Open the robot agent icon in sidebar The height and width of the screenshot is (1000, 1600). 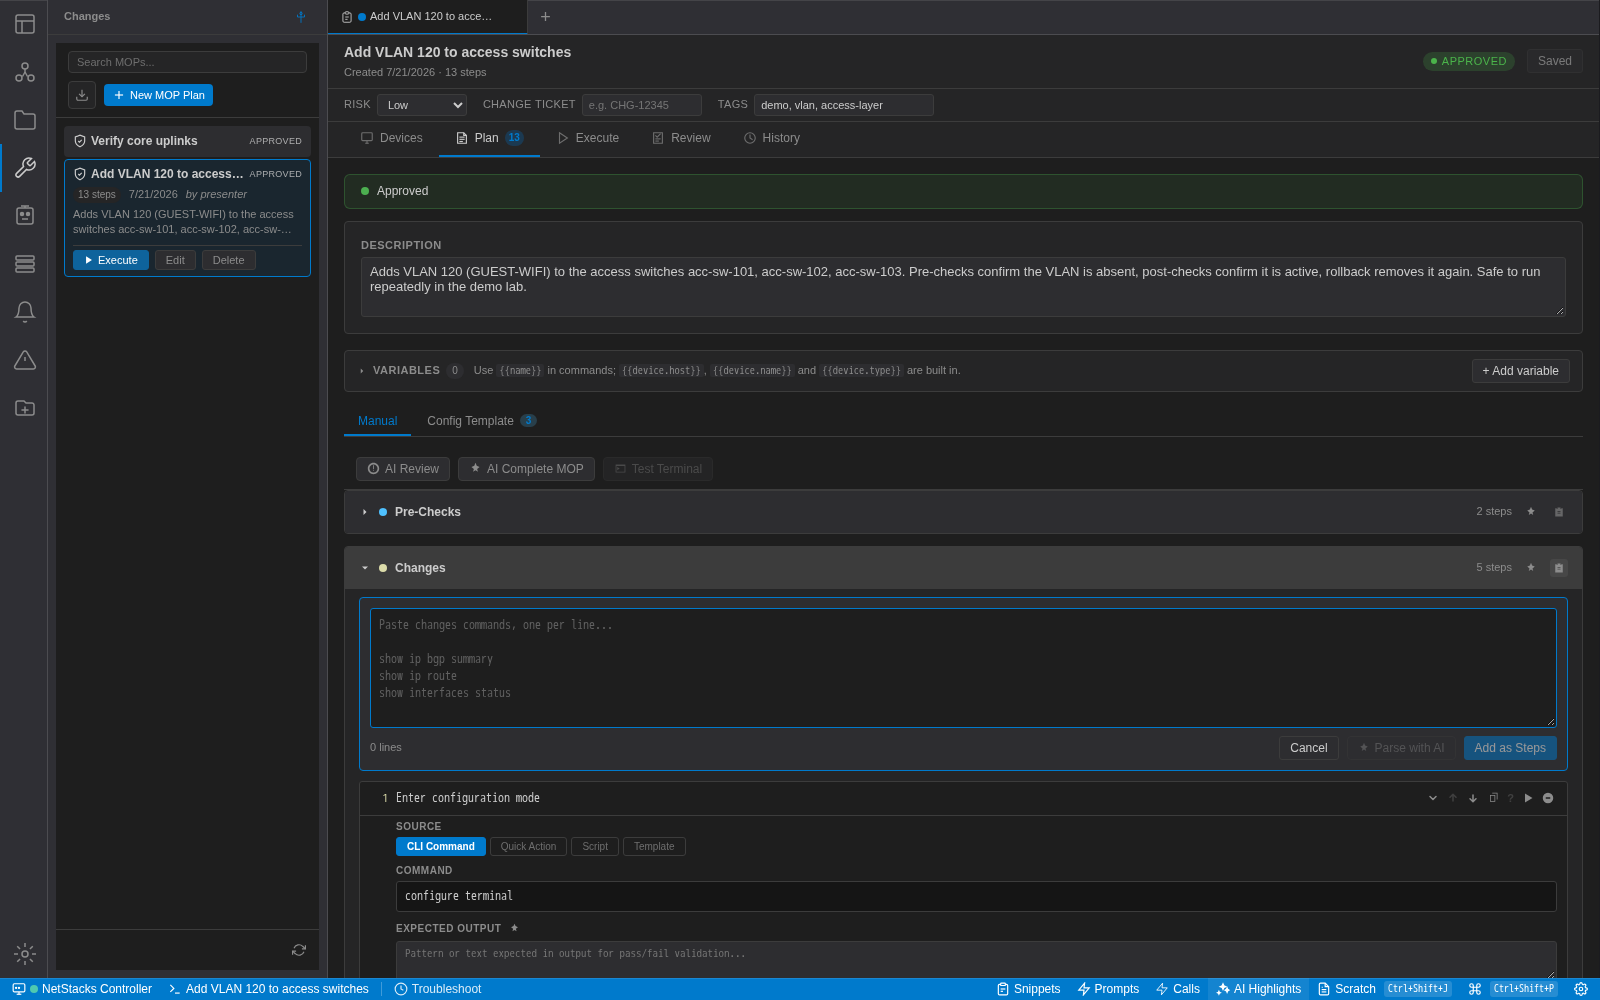pos(25,215)
